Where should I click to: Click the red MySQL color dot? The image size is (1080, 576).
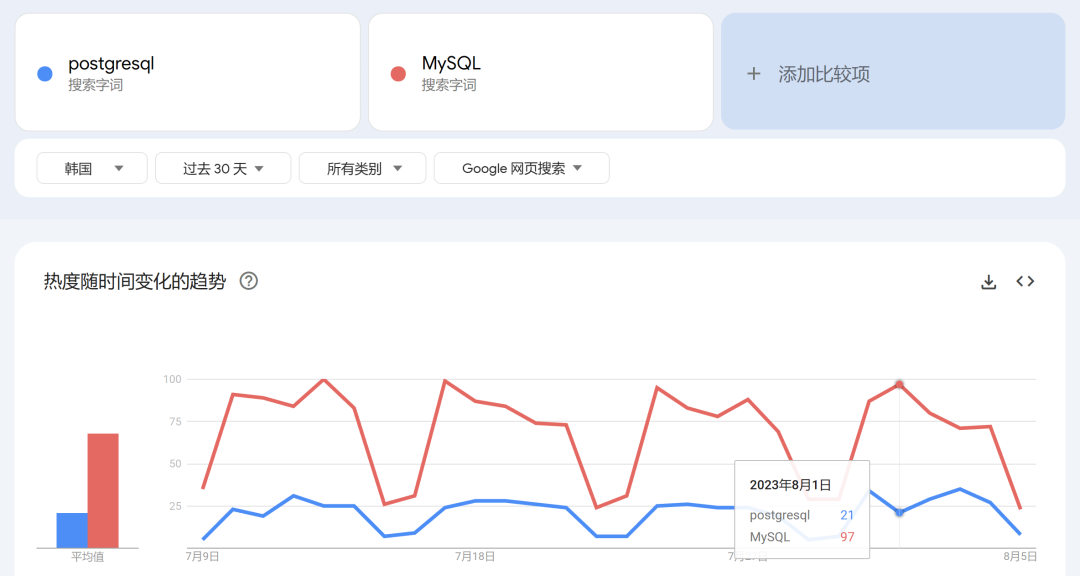[398, 74]
